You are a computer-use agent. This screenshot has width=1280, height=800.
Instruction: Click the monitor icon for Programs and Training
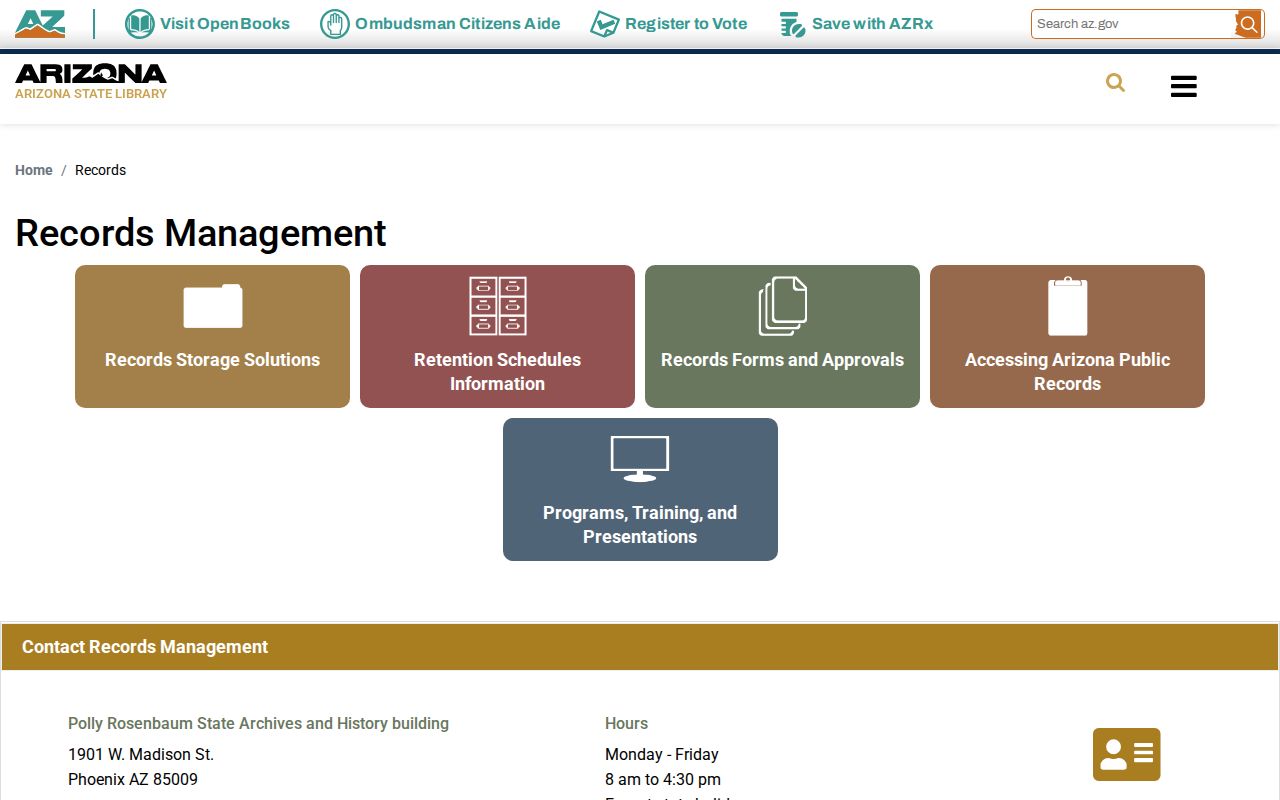[x=640, y=459]
